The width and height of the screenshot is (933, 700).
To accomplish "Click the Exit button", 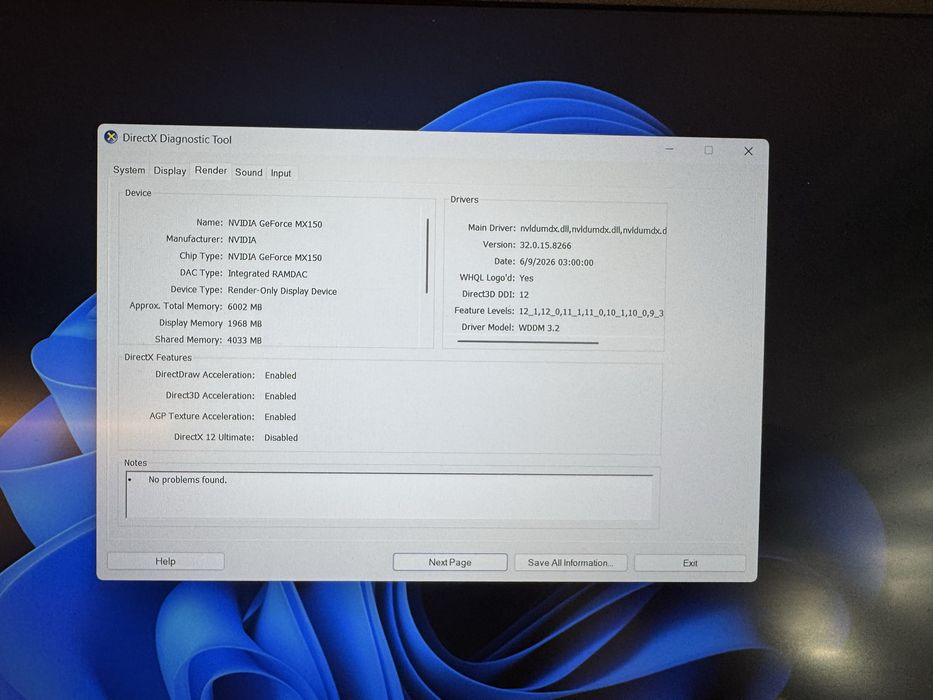I will pos(690,563).
